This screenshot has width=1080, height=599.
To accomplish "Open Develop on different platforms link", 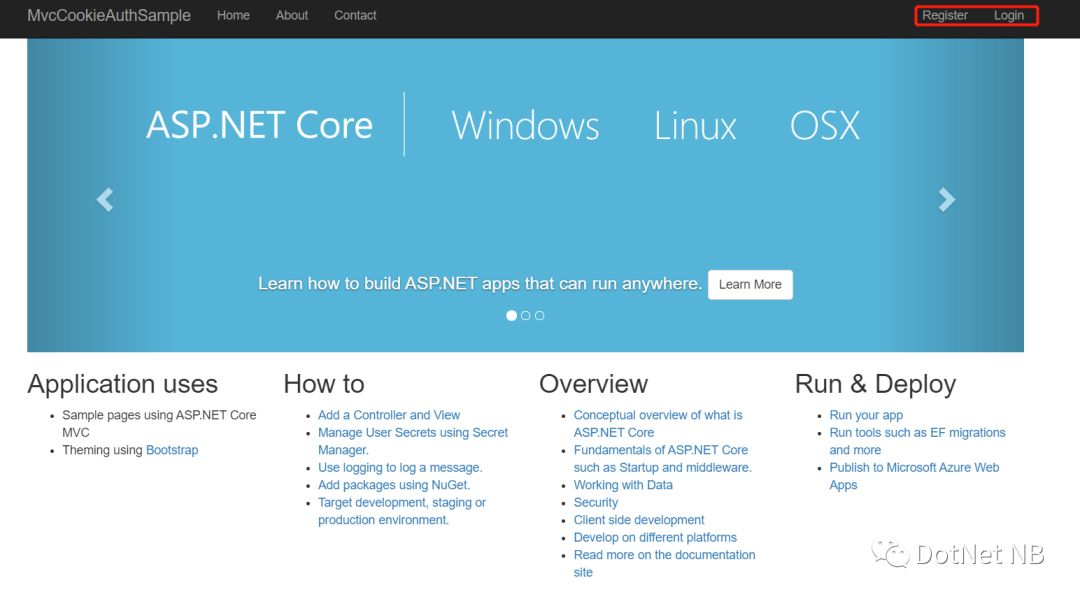I will pyautogui.click(x=655, y=537).
